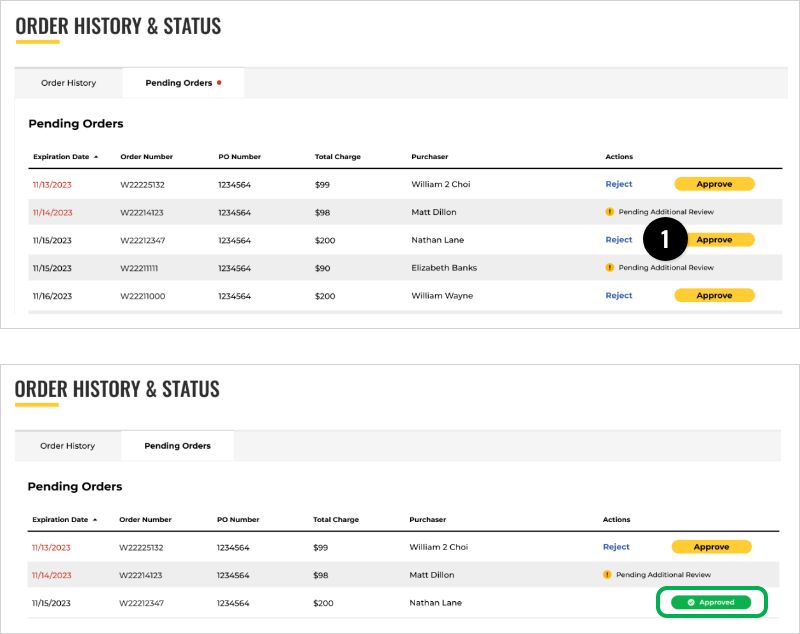Click warning icon in Elizabeth Banks row
The image size is (800, 634).
point(609,267)
